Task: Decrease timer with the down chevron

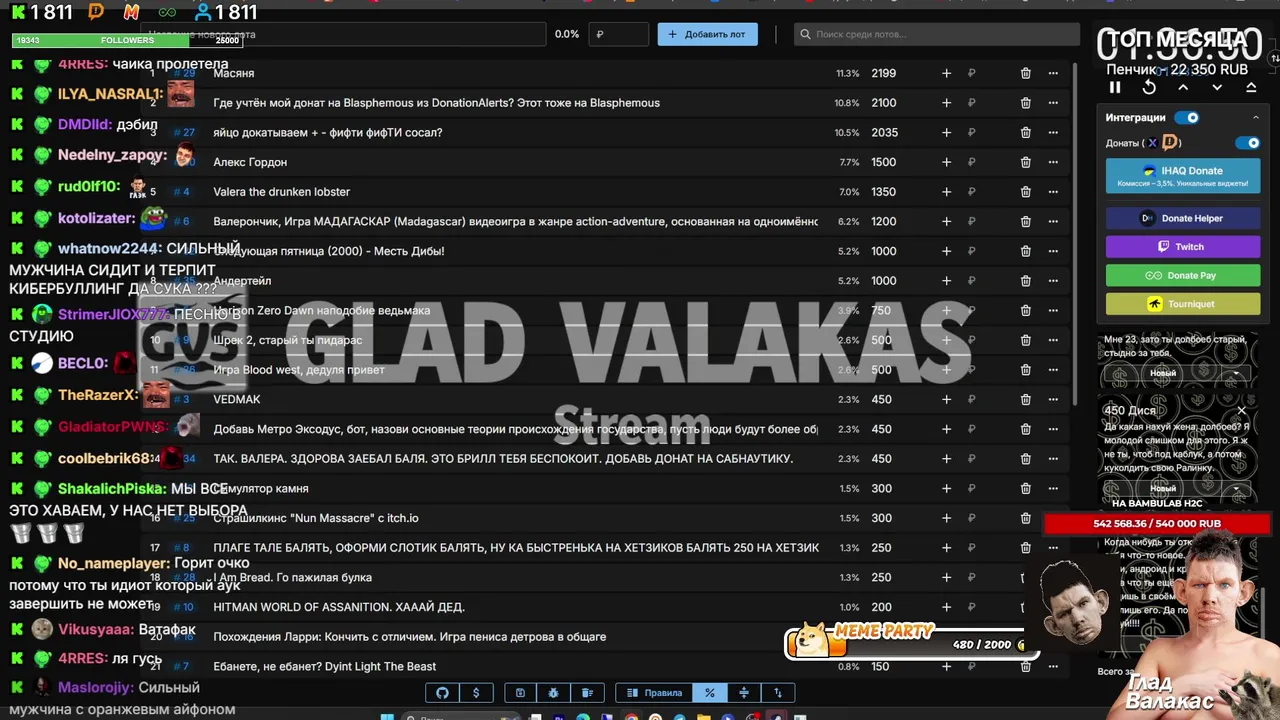Action: coord(1217,88)
